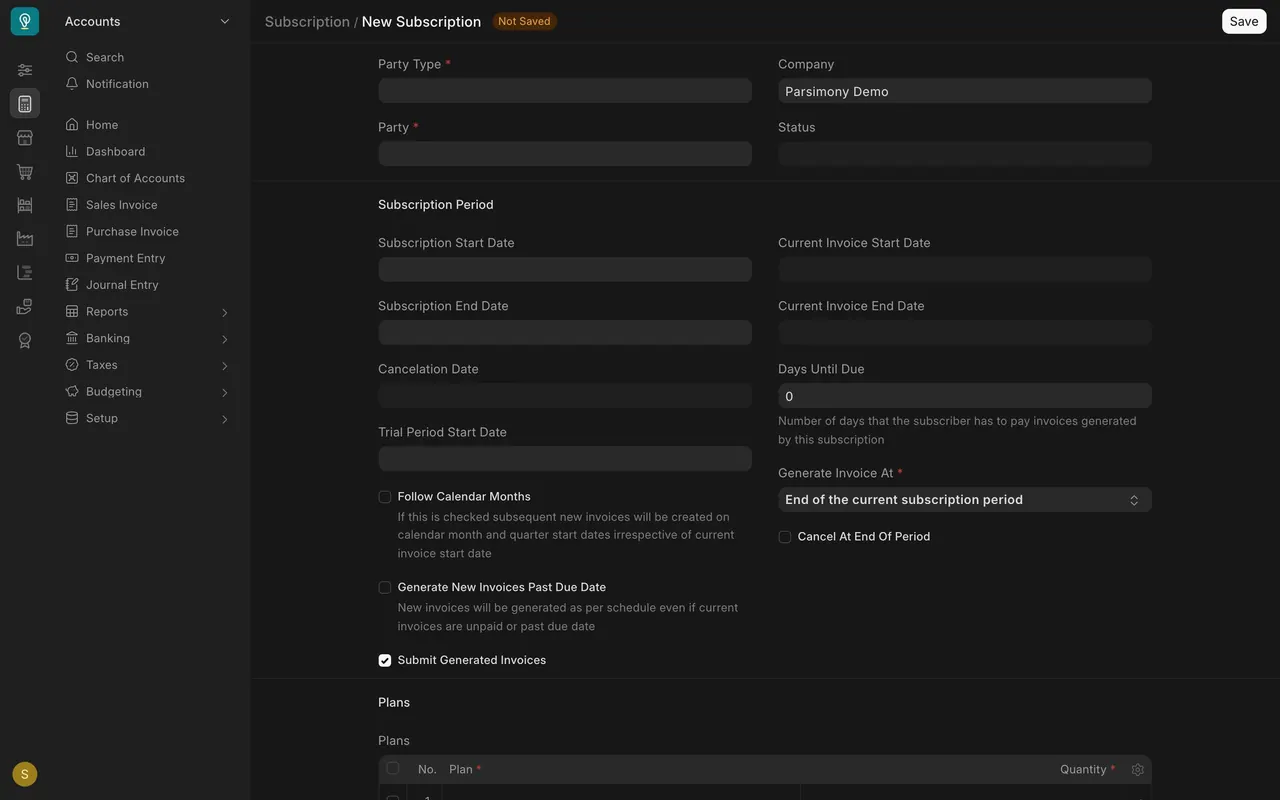Check Generate New Invoices Past Due Date
This screenshot has width=1280, height=800.
click(x=385, y=588)
